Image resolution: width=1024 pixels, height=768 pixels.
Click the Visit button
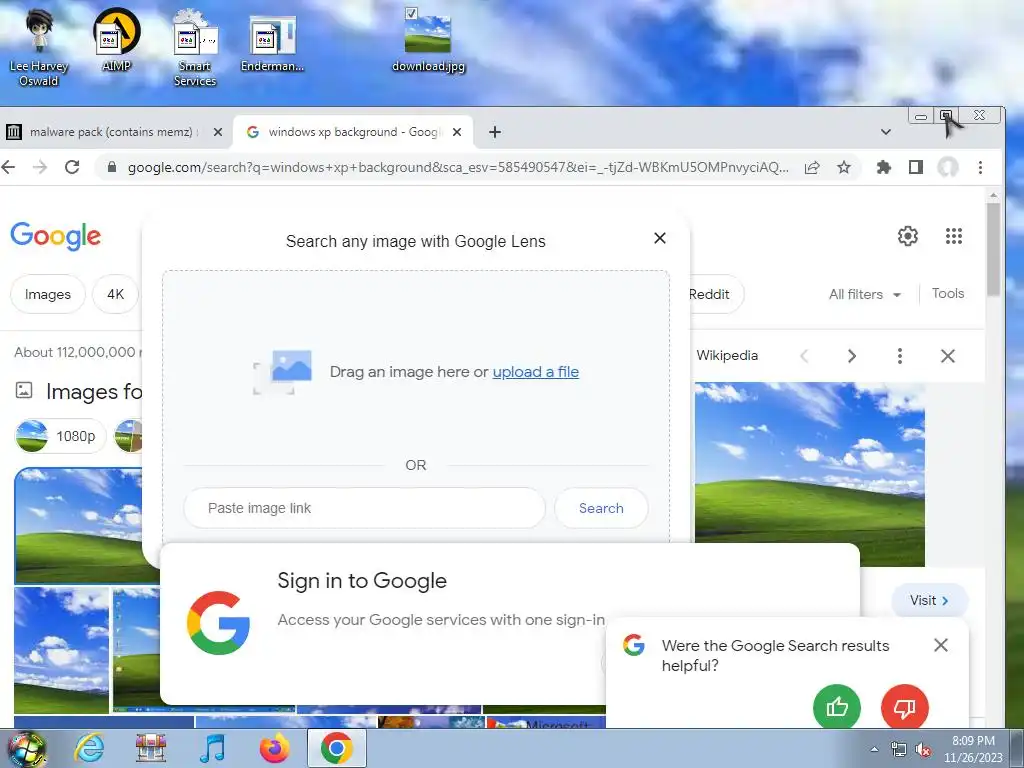pos(929,600)
